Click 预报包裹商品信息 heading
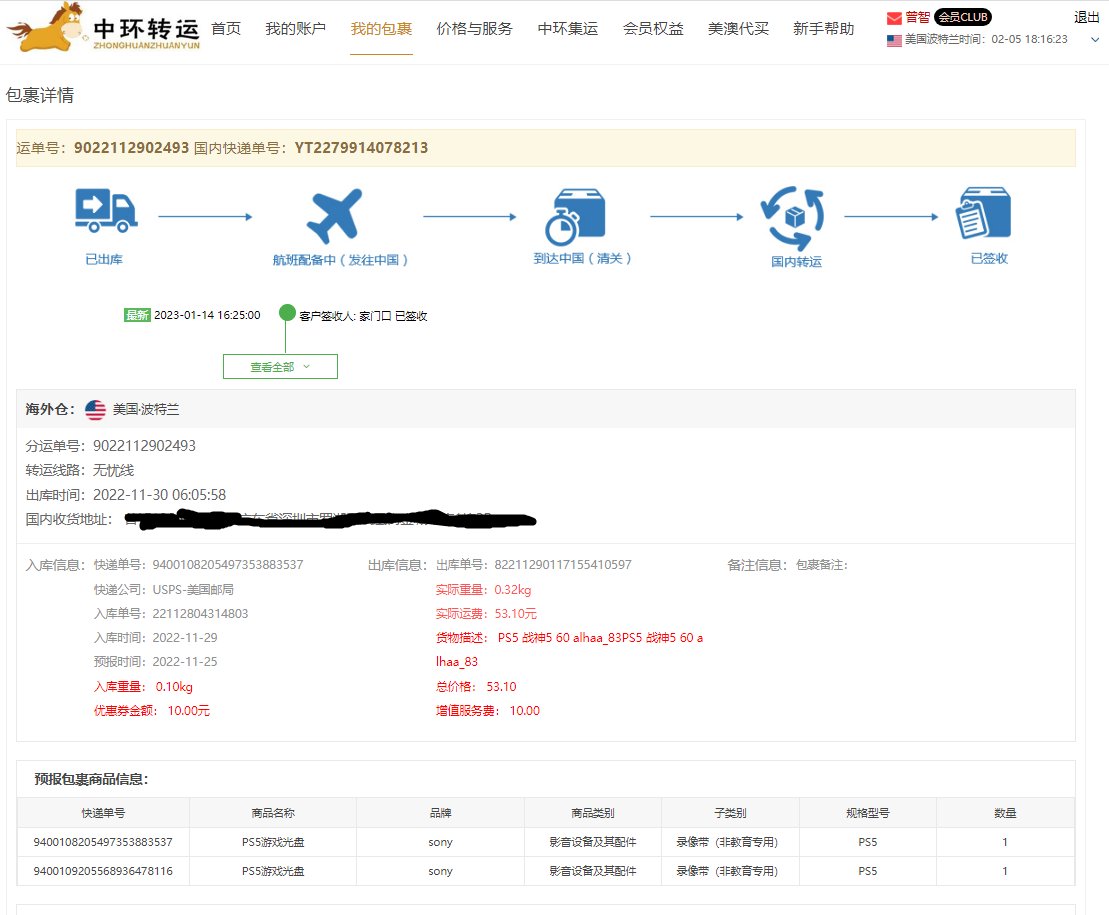The height and width of the screenshot is (915, 1109). tap(91, 779)
